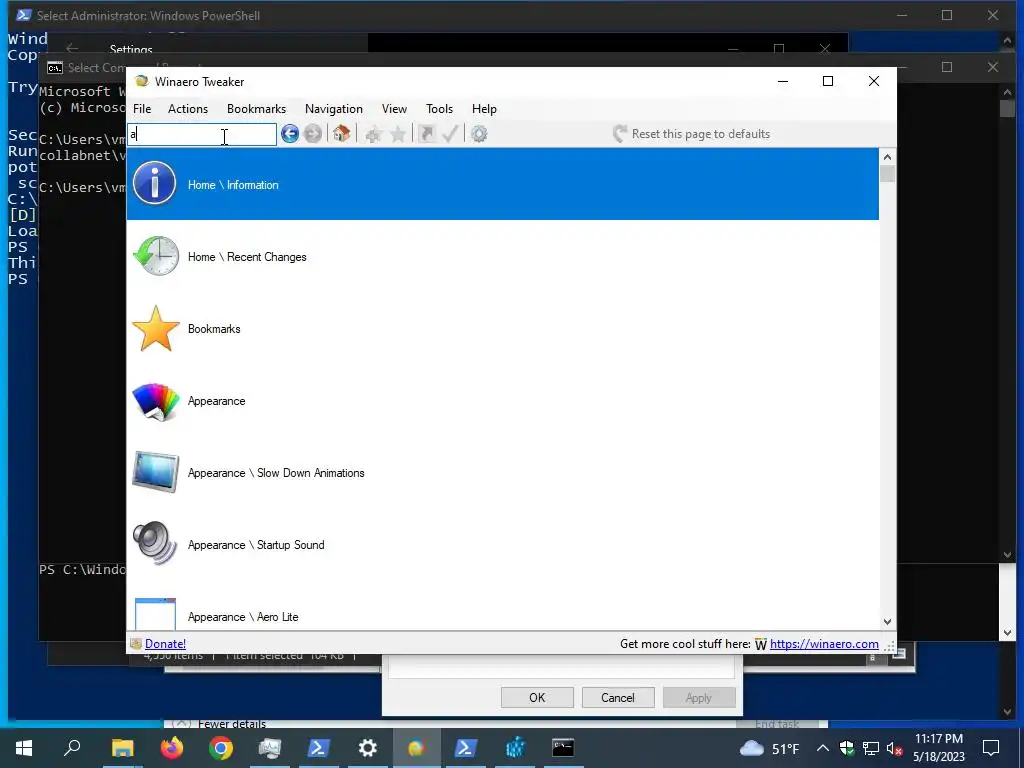Open the Bookmarks menu

tap(256, 109)
